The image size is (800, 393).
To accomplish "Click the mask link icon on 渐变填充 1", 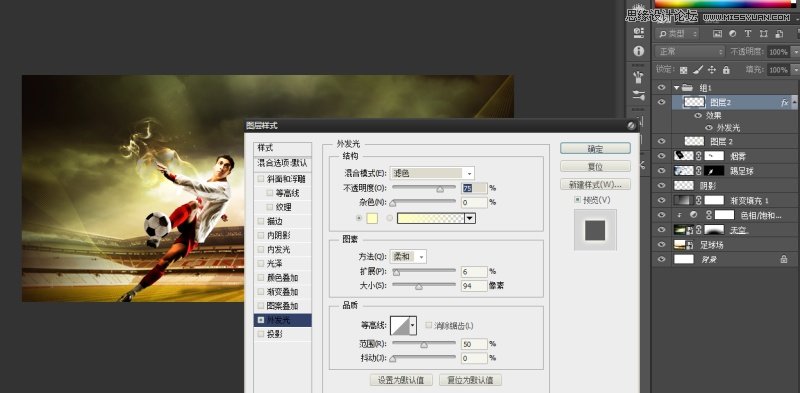I will click(x=699, y=200).
